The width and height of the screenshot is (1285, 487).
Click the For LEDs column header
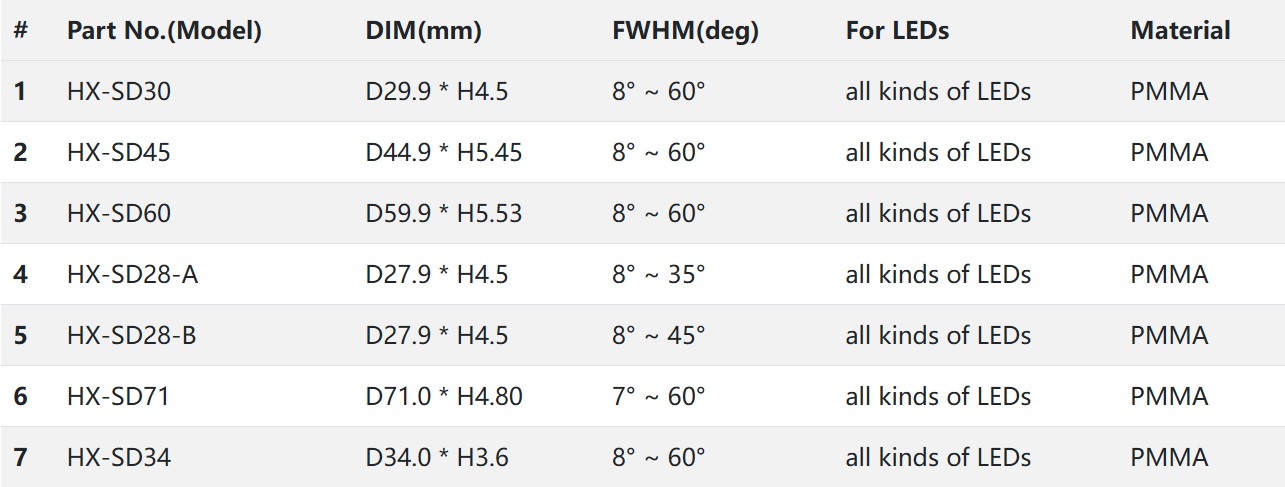[897, 31]
